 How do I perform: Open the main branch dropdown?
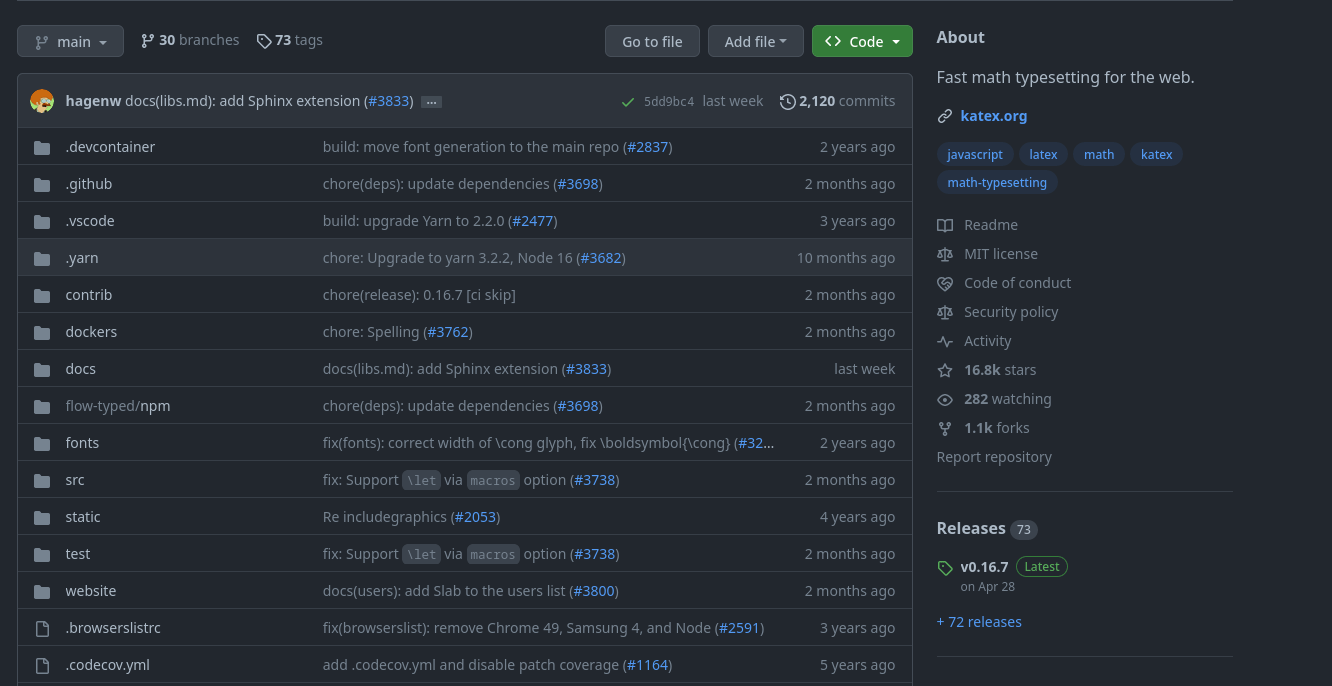70,41
